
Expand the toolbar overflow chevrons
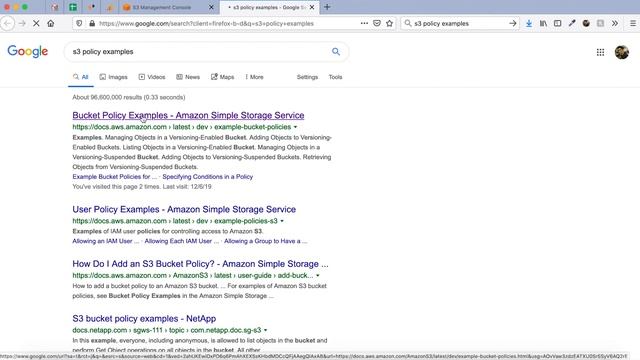click(x=615, y=23)
